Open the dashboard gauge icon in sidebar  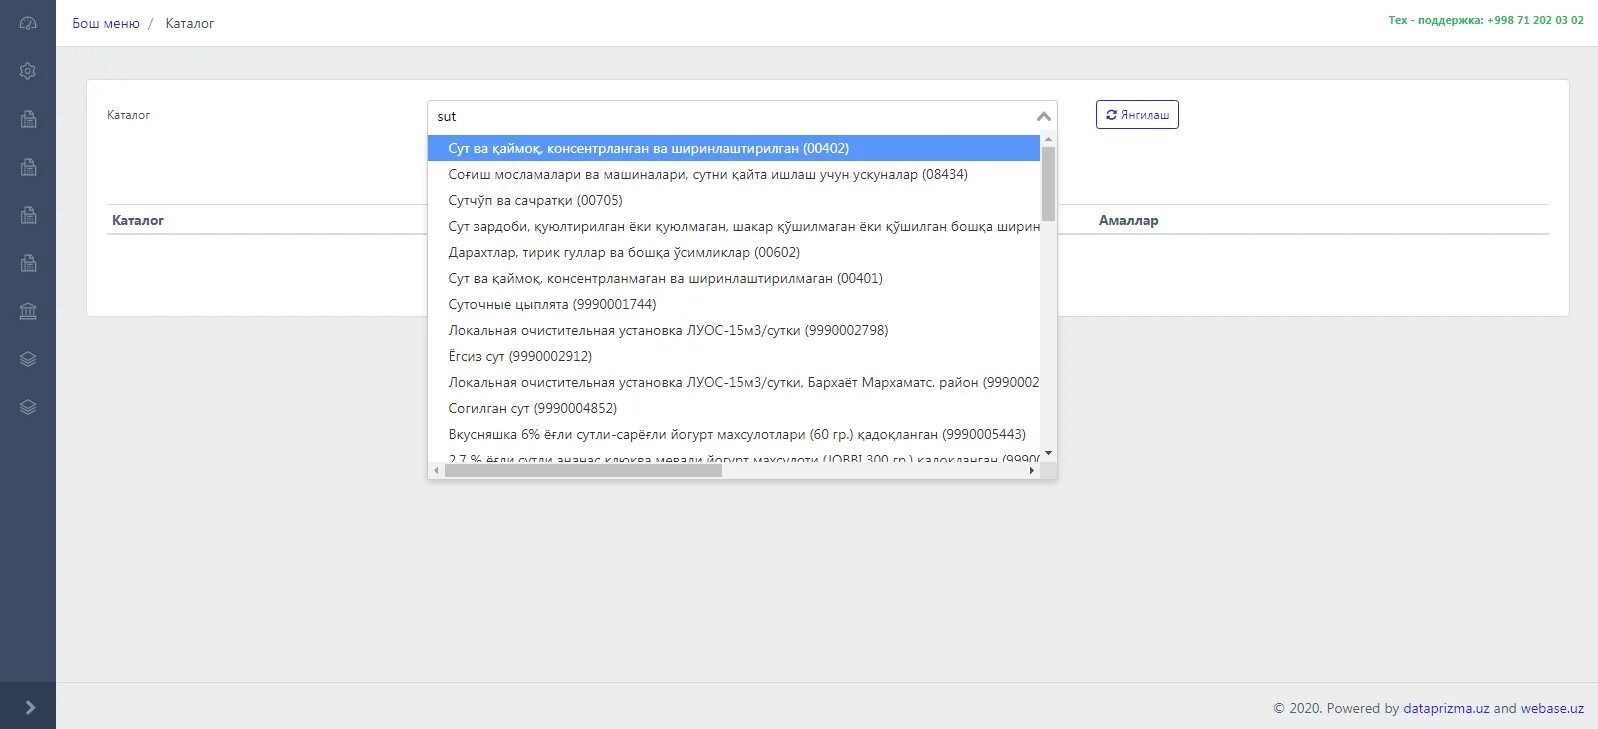pos(28,23)
